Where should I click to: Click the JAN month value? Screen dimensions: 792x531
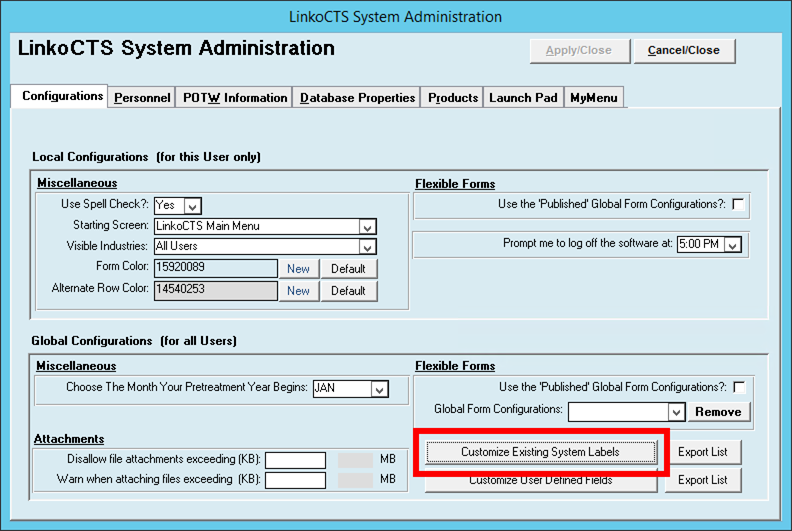[x=325, y=388]
